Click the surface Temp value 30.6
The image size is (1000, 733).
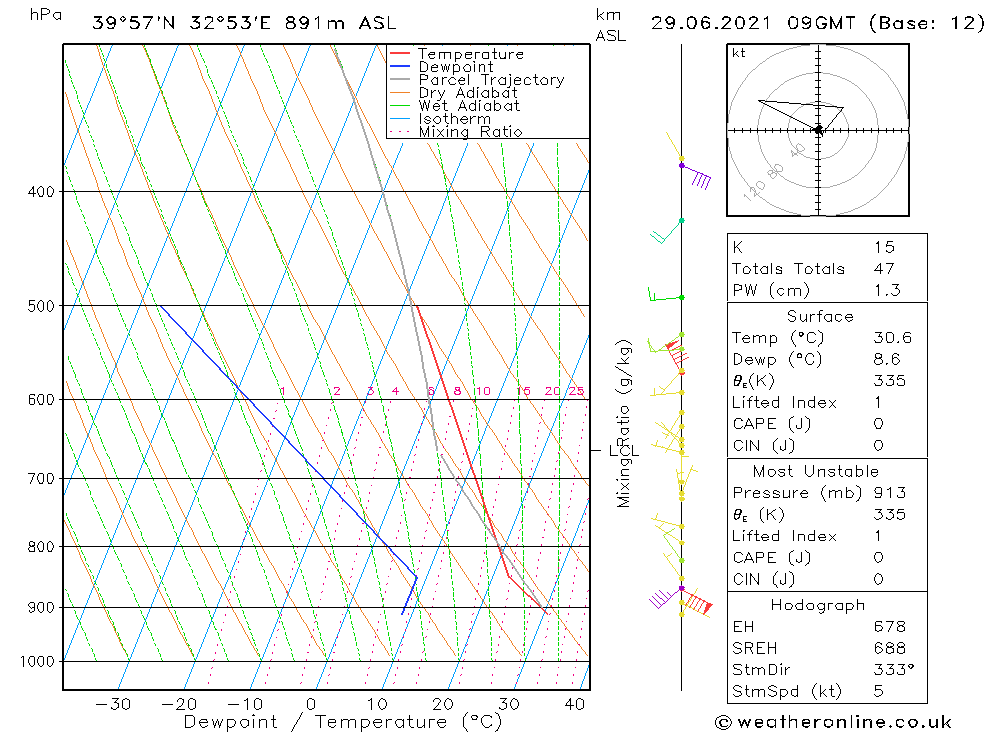893,338
